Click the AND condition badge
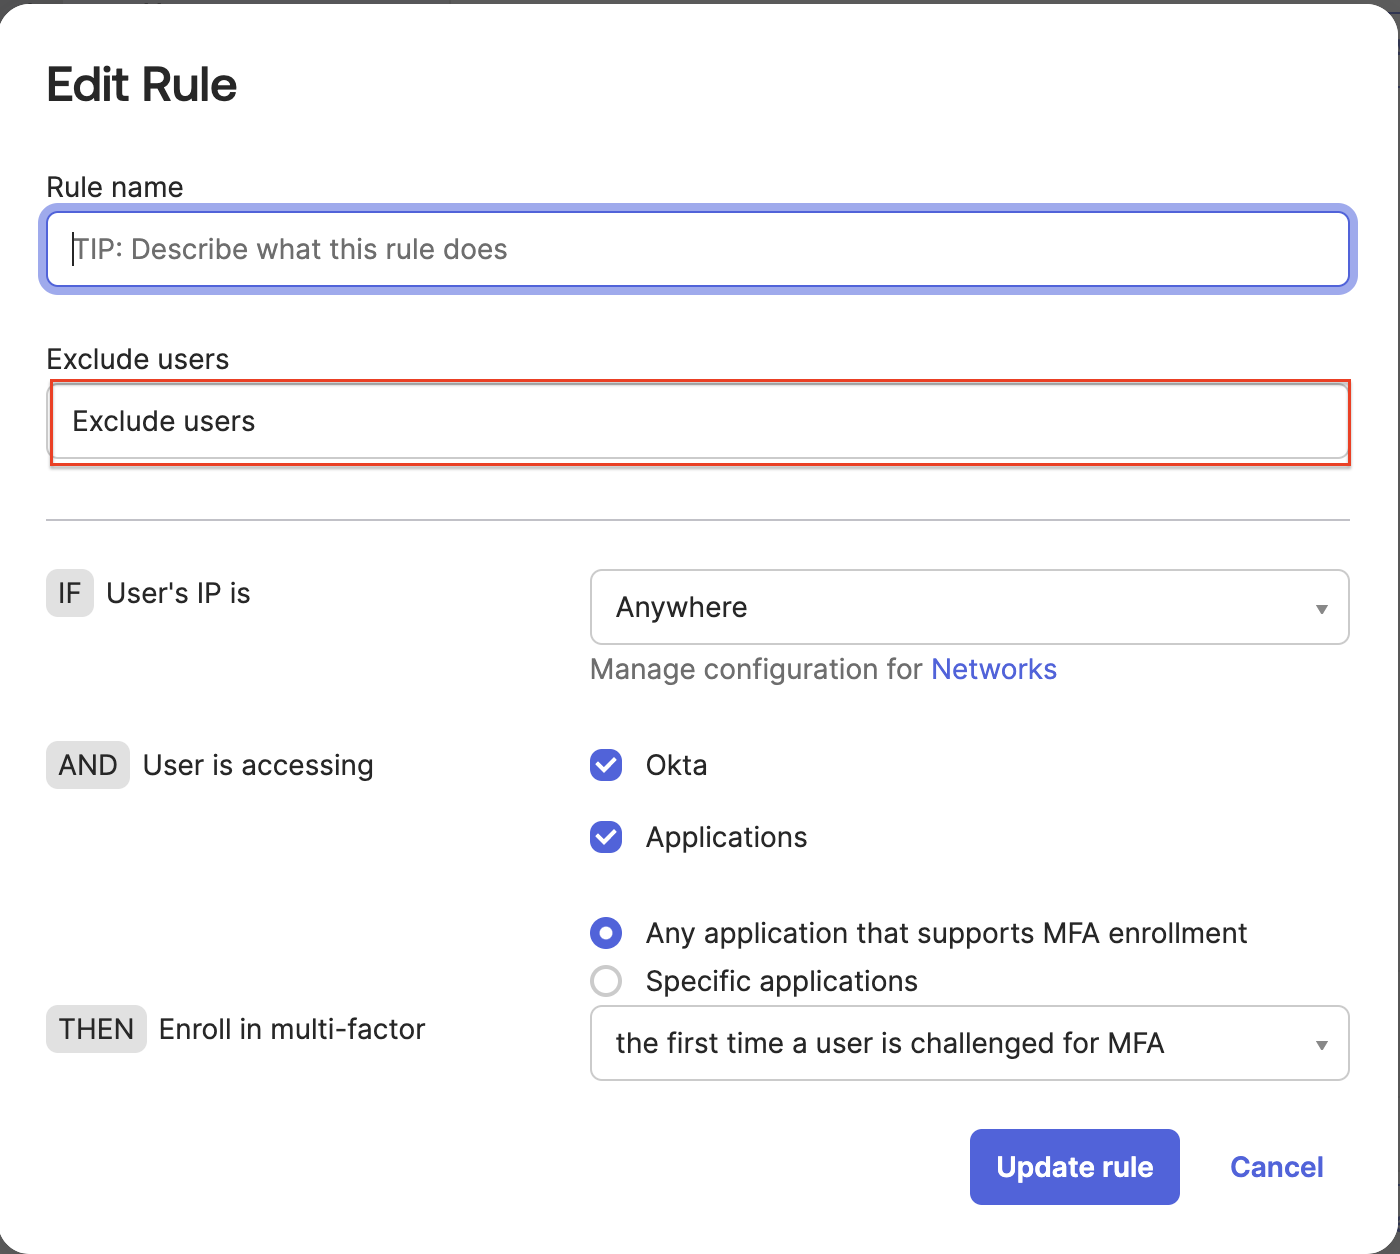Viewport: 1400px width, 1254px height. click(x=88, y=765)
